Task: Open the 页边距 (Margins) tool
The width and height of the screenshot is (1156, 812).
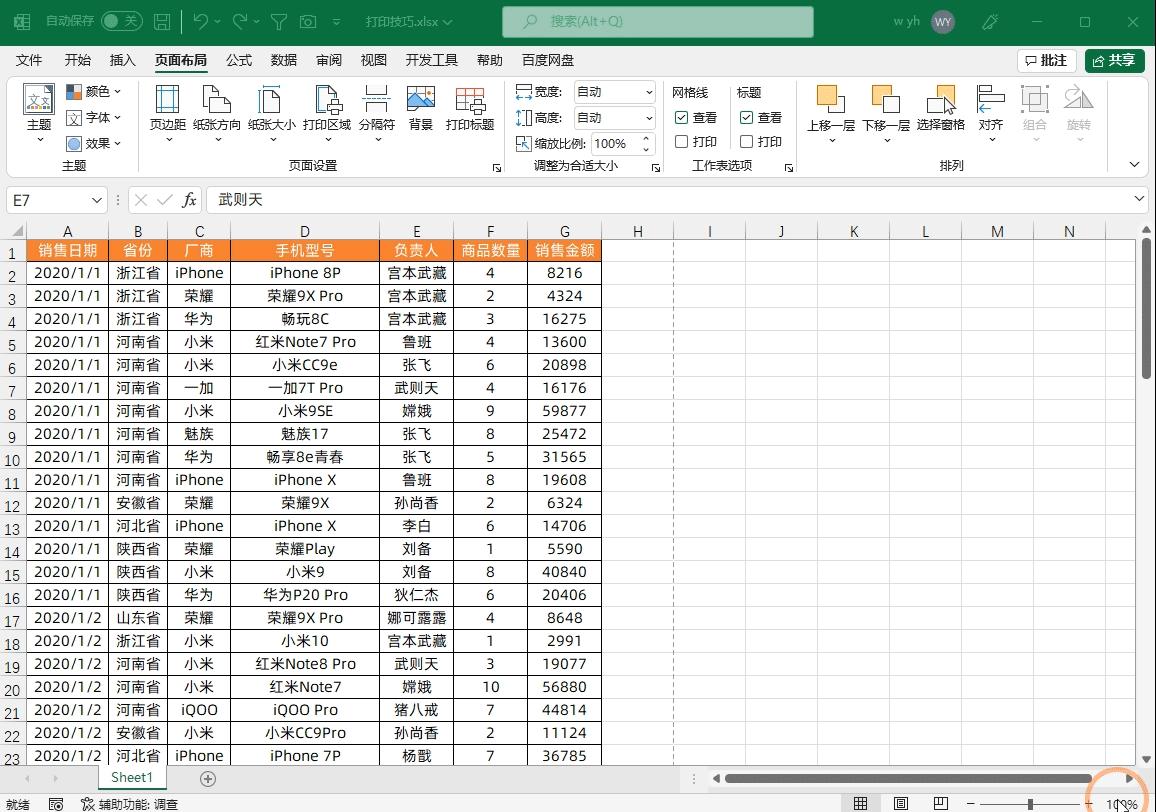Action: (167, 110)
